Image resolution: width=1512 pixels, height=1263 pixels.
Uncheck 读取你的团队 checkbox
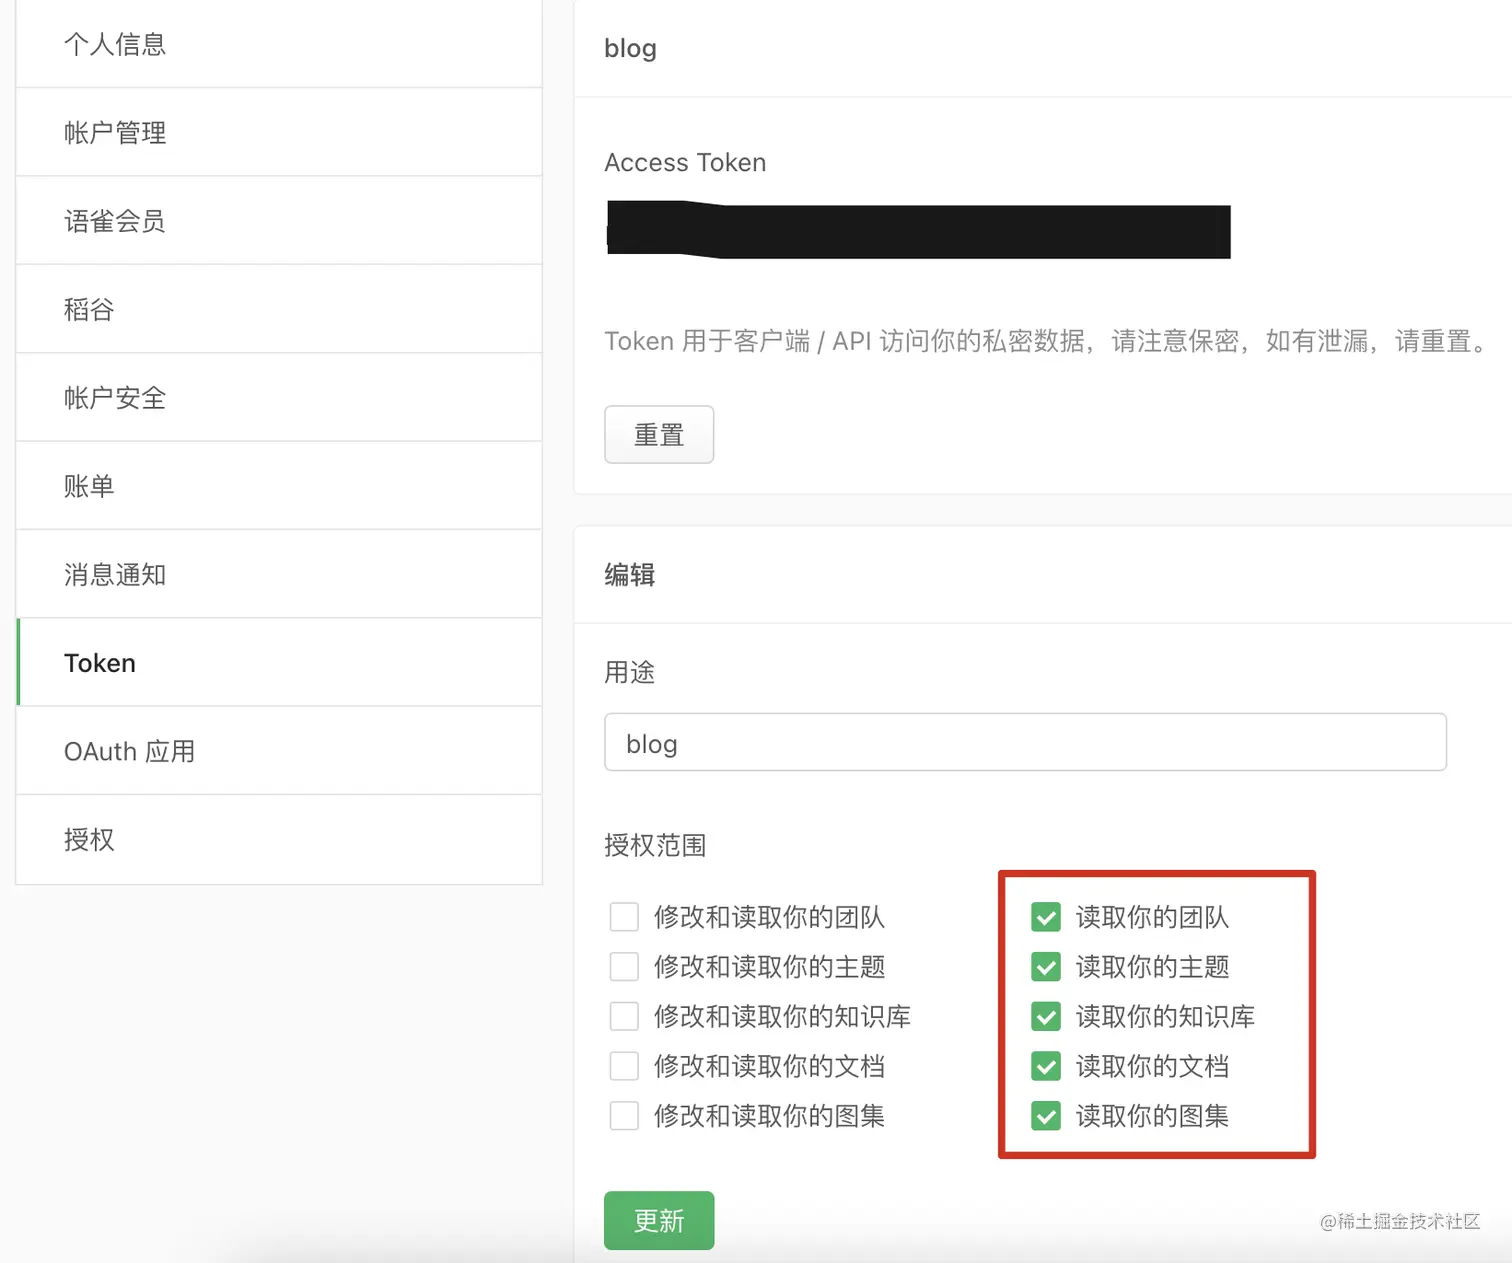click(x=1046, y=917)
